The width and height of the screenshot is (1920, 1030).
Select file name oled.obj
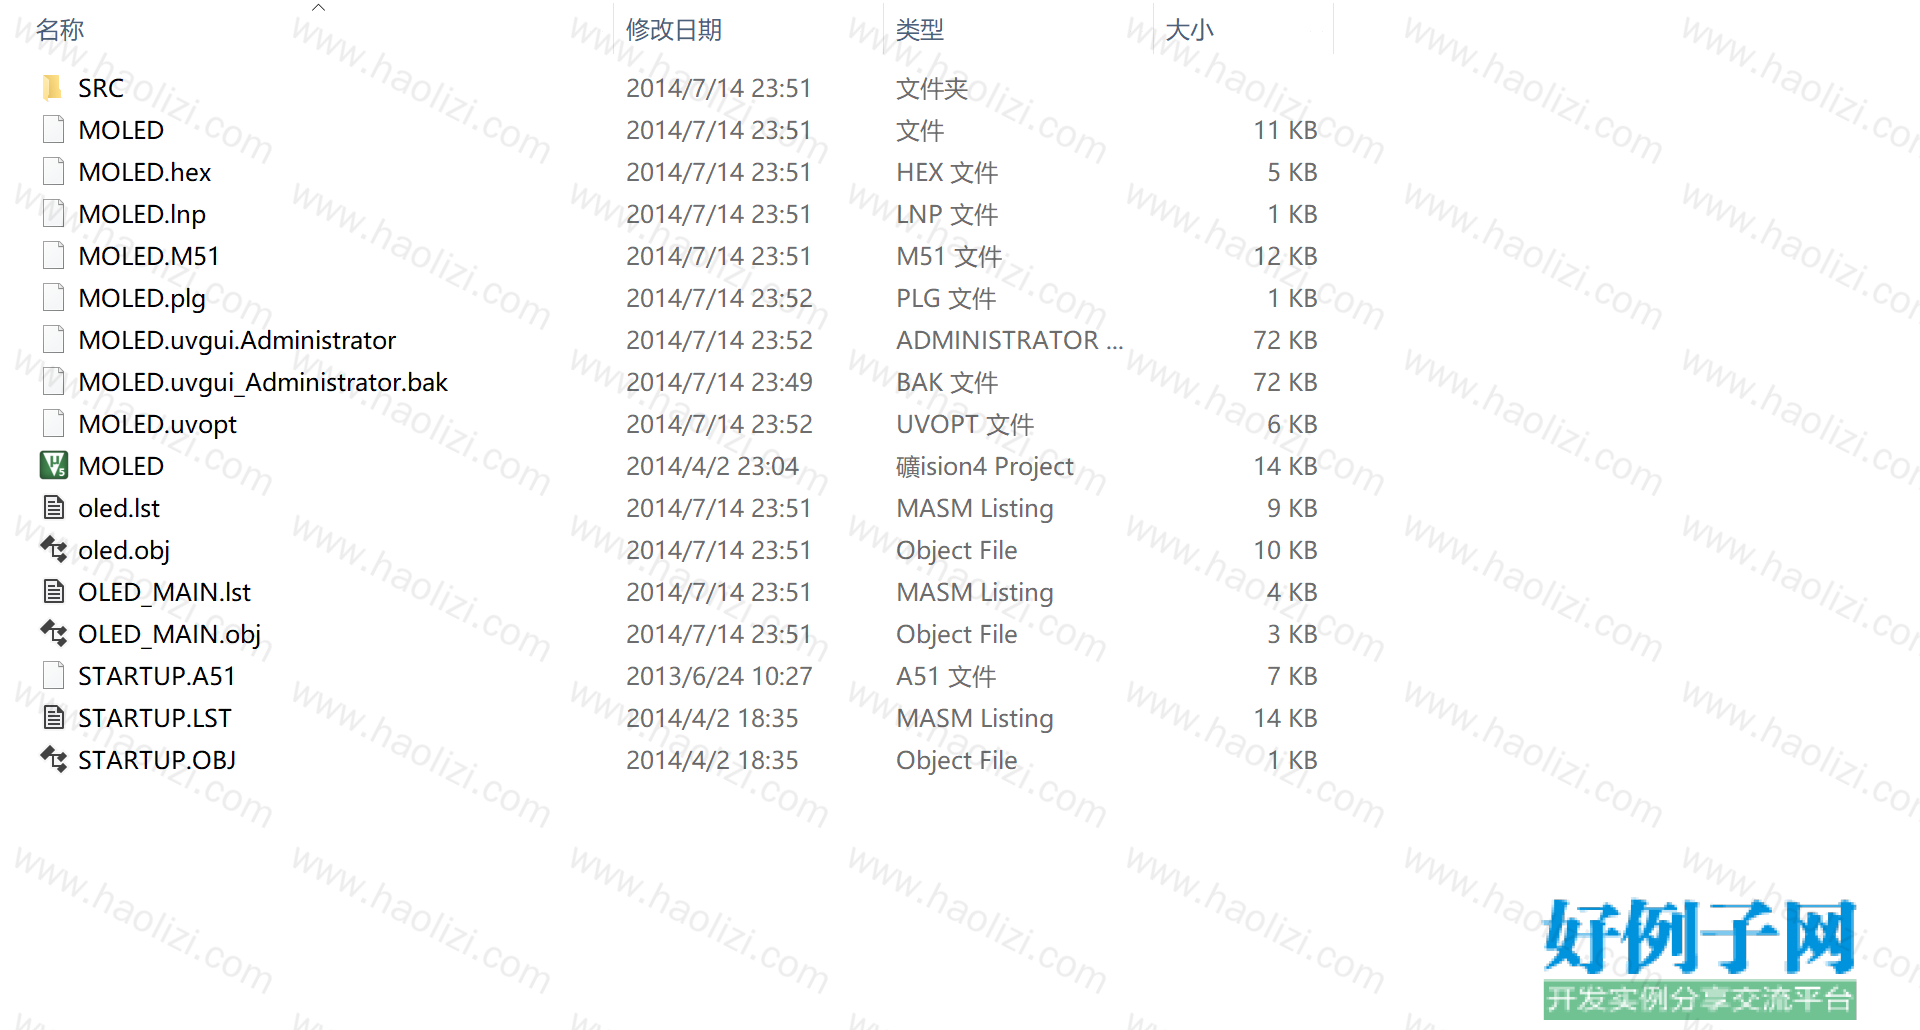point(124,550)
